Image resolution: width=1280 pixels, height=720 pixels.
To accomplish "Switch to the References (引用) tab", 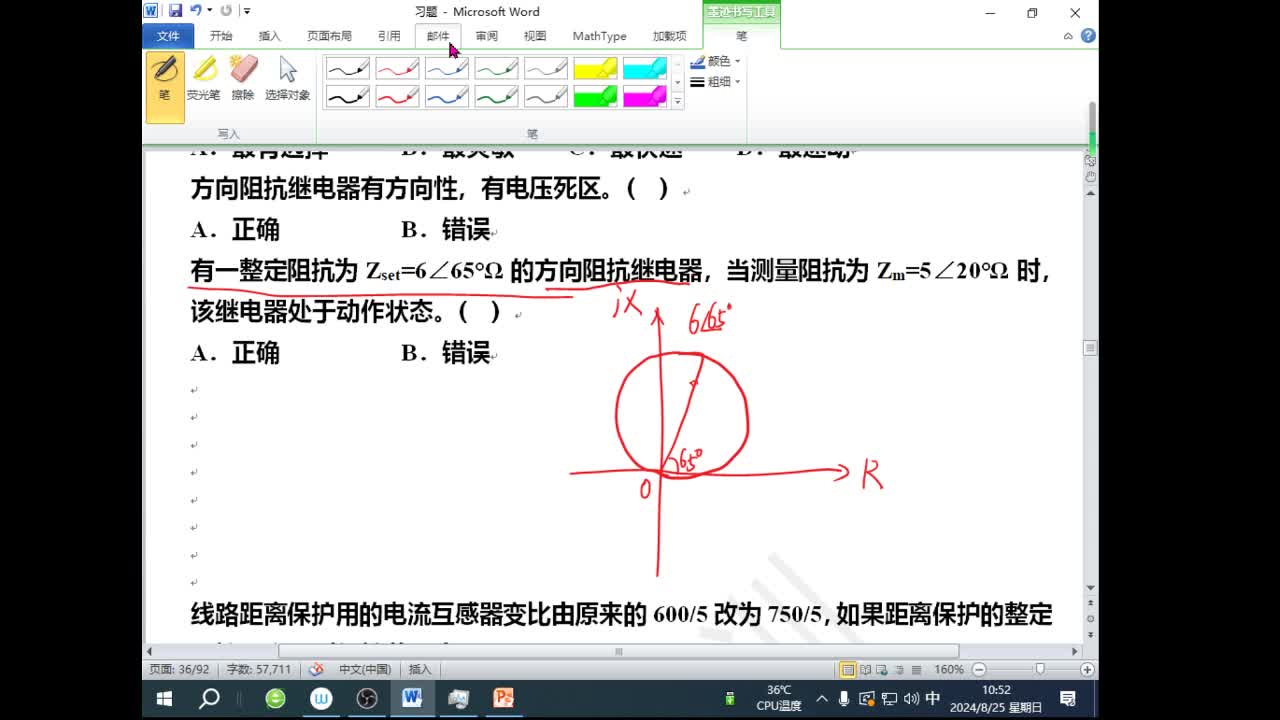I will coord(389,36).
